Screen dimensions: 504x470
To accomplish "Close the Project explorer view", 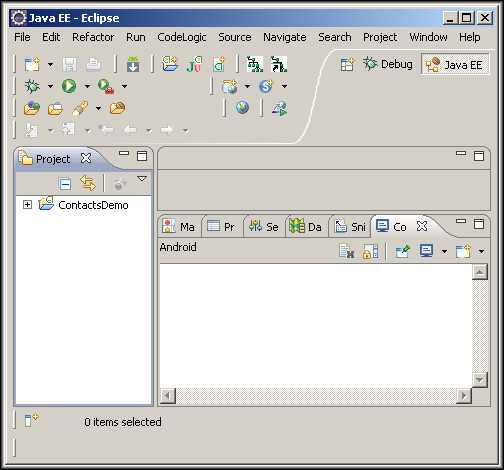I will pos(86,158).
